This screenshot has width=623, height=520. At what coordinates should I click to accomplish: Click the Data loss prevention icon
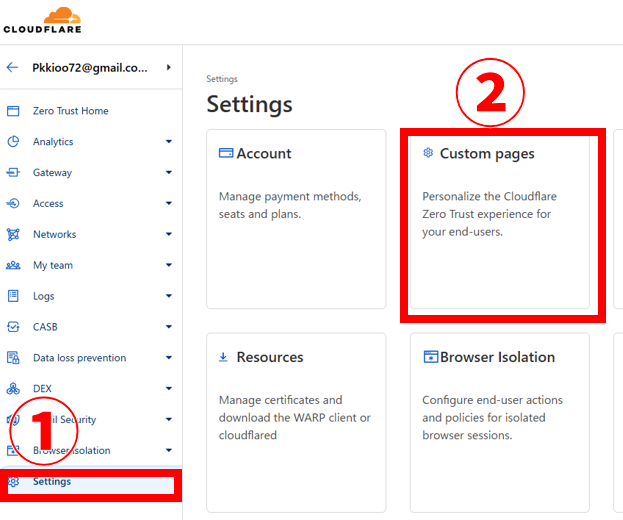click(13, 358)
